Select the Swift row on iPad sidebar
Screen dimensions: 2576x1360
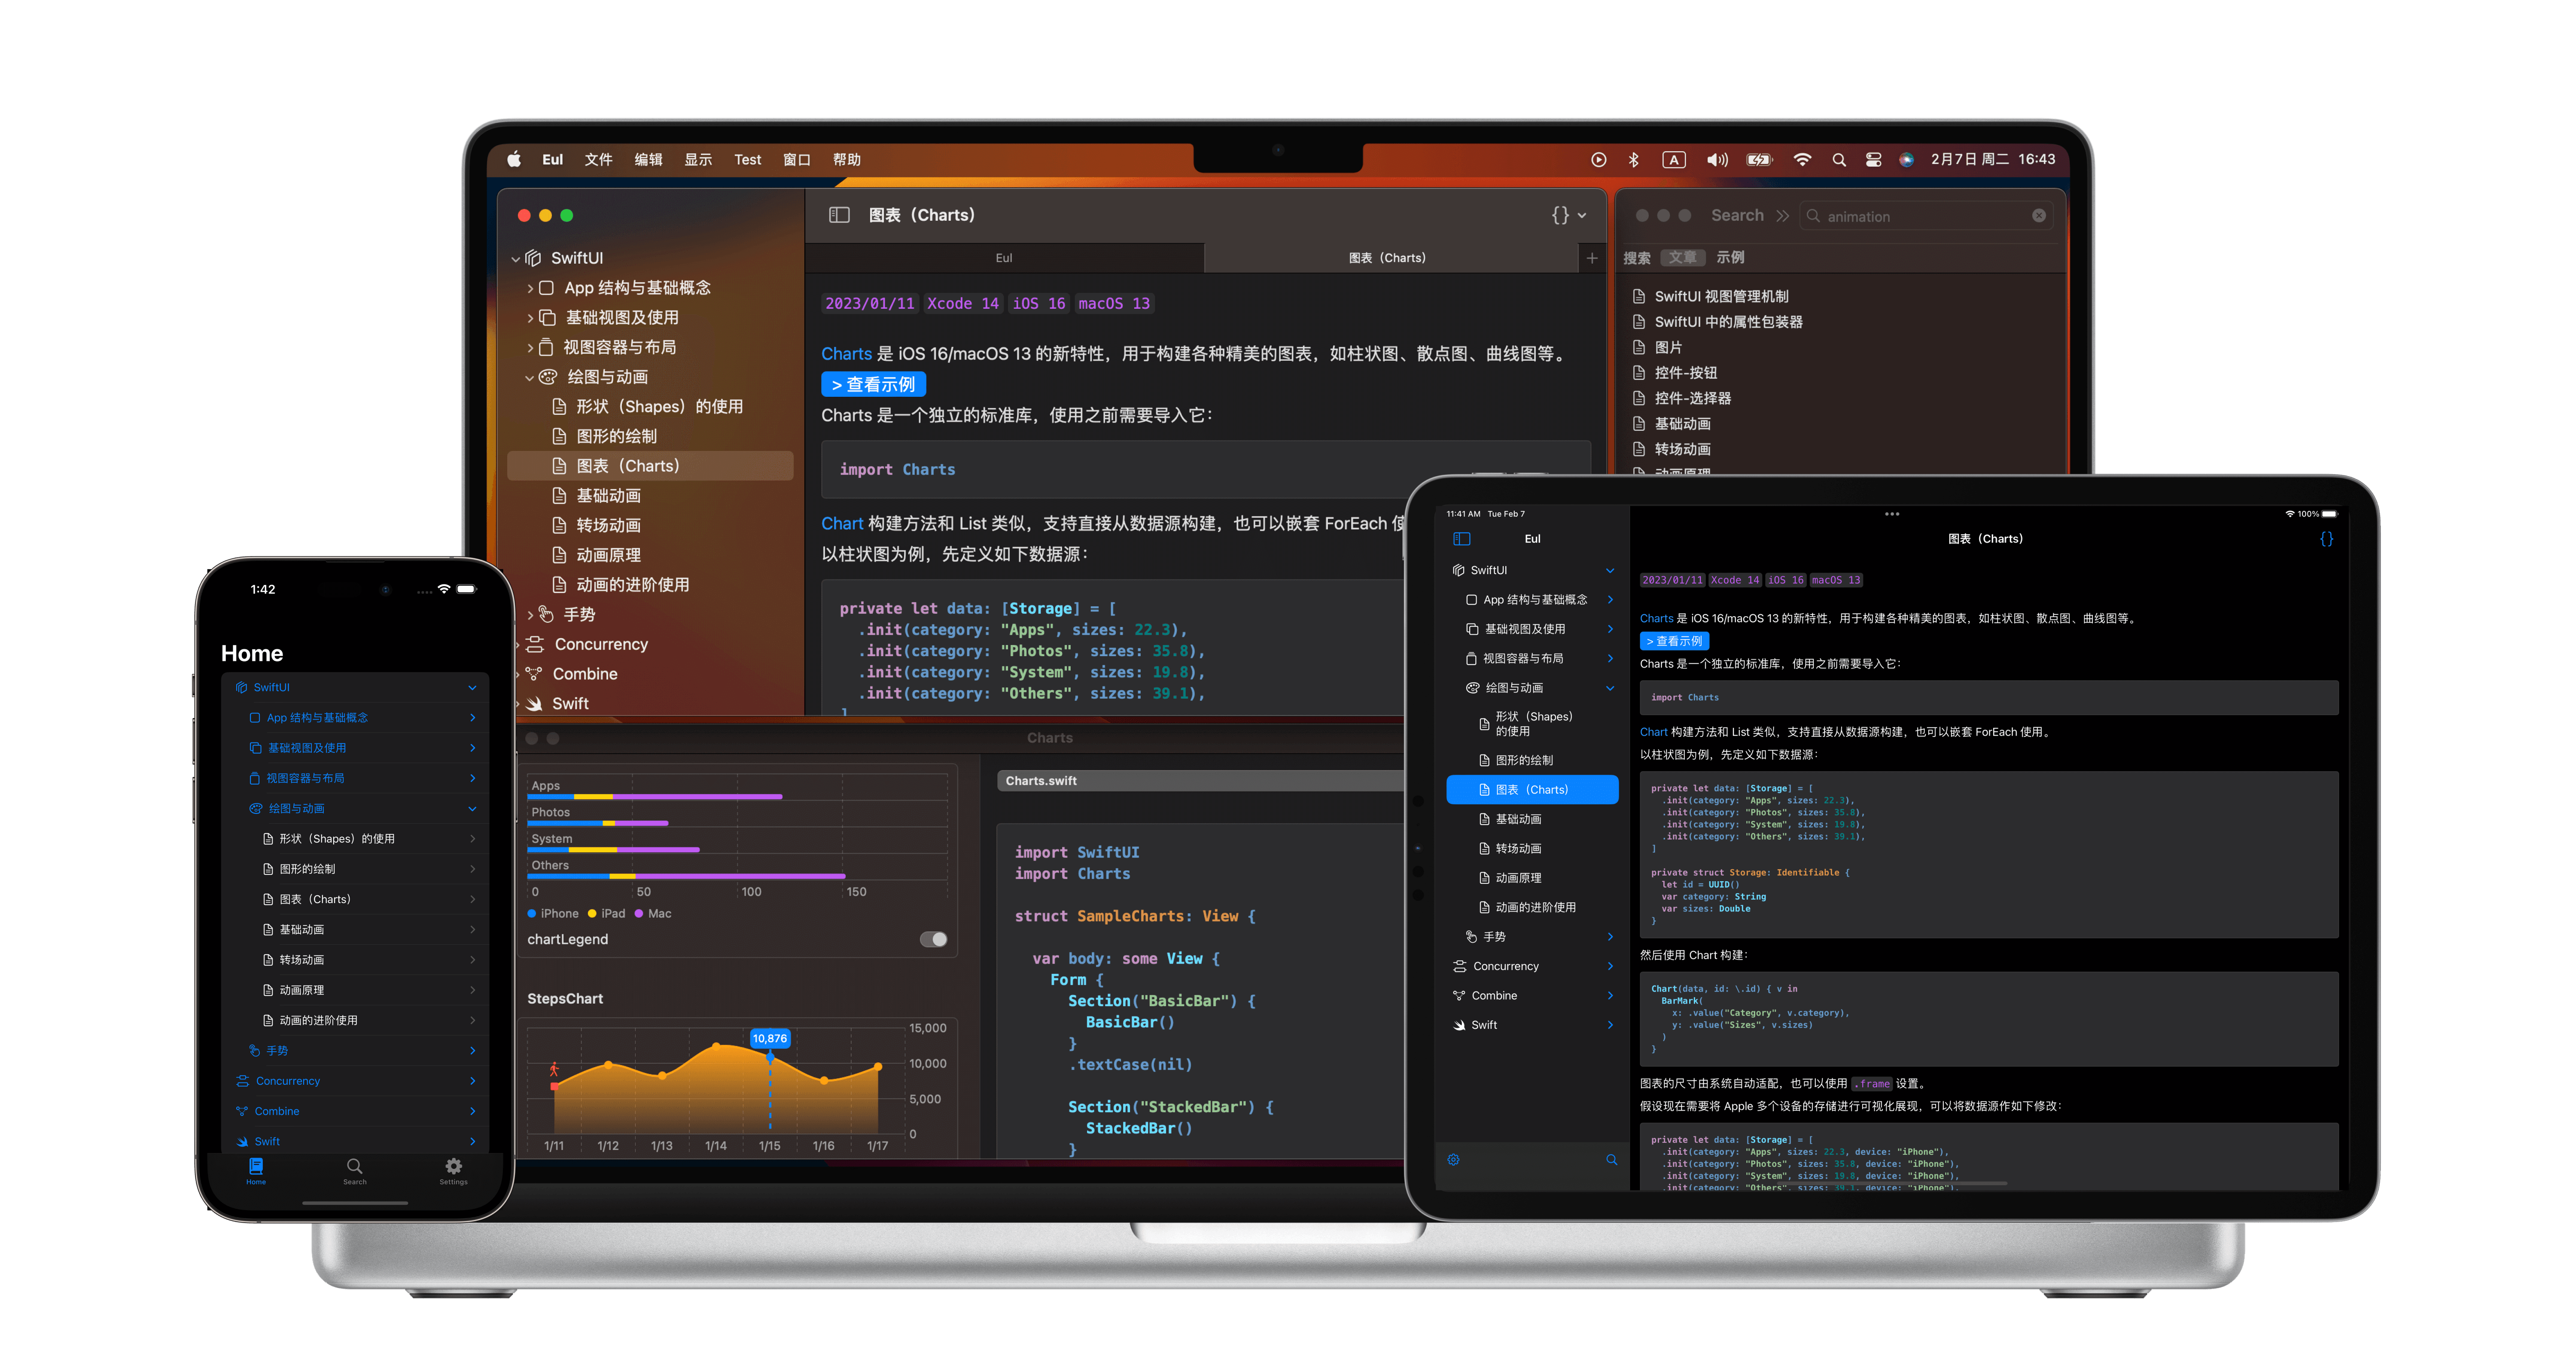pos(1532,1025)
